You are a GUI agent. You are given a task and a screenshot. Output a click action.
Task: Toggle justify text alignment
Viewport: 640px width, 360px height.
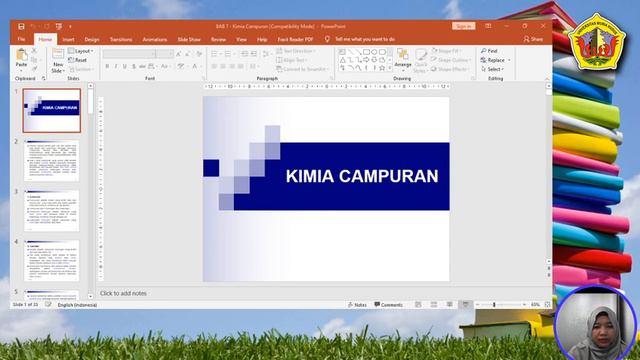[241, 66]
